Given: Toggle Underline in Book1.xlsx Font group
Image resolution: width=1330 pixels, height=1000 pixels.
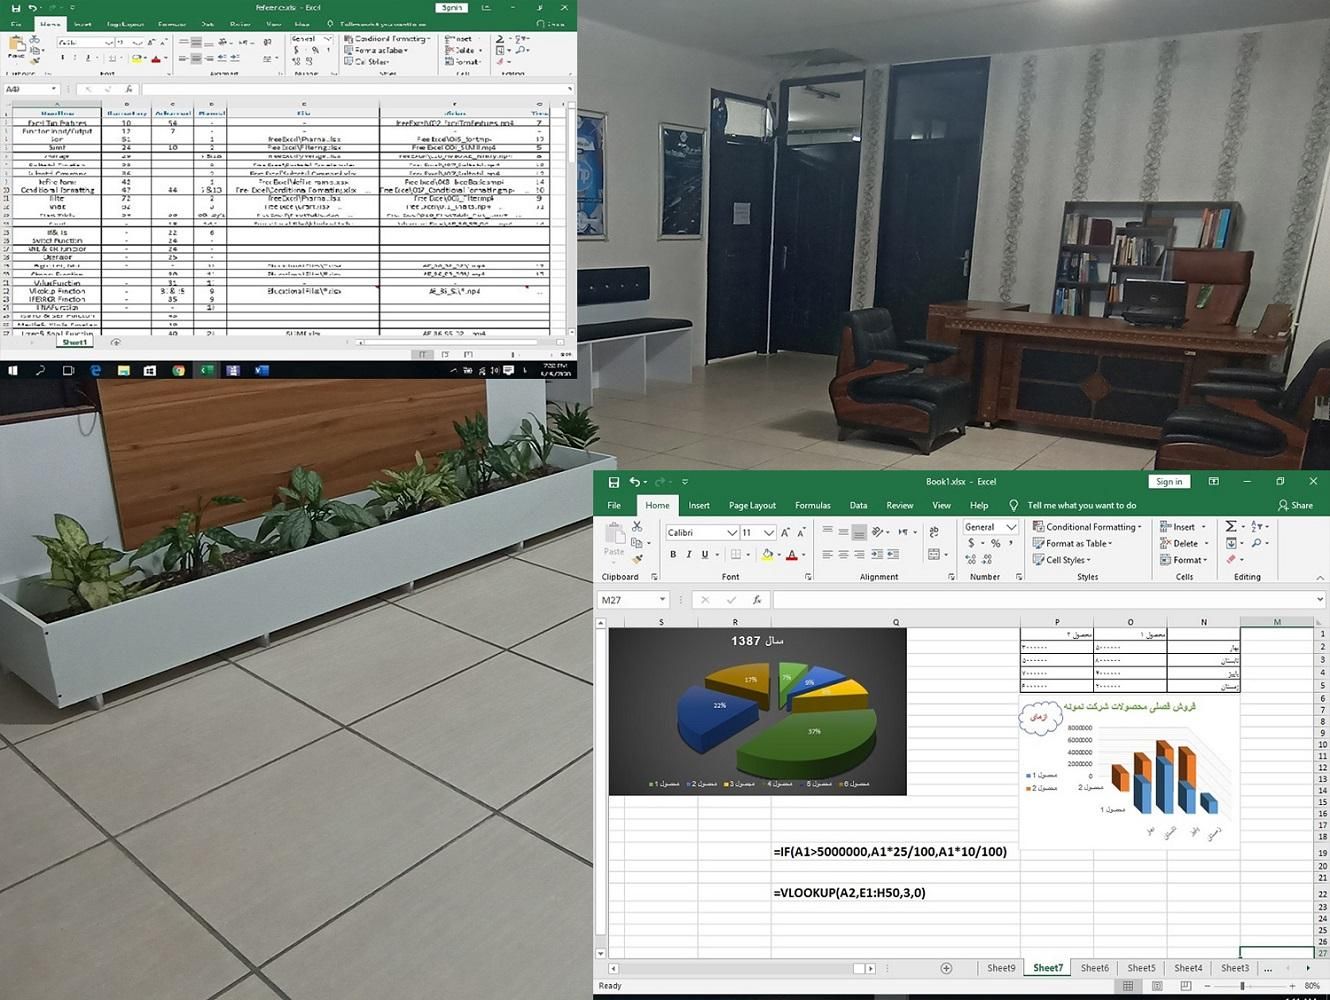Looking at the screenshot, I should click(x=704, y=554).
